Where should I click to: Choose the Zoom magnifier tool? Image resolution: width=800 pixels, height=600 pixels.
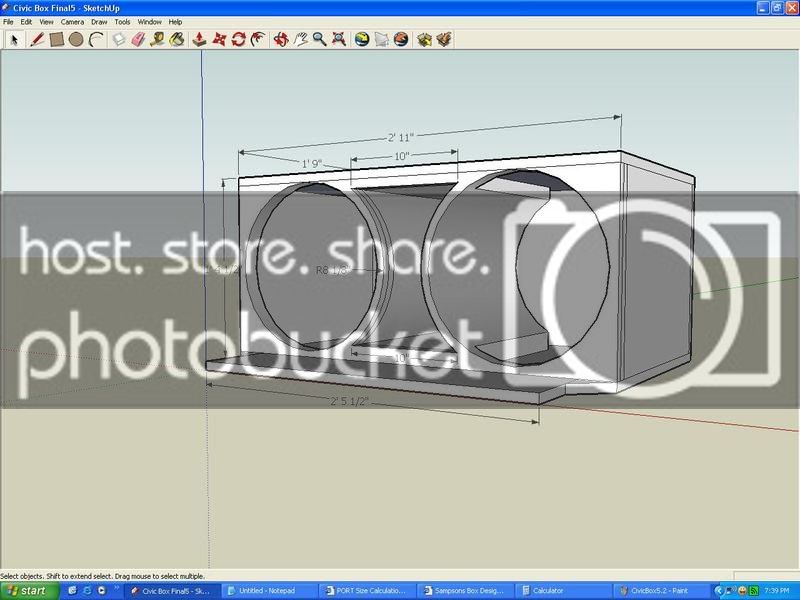coord(320,39)
